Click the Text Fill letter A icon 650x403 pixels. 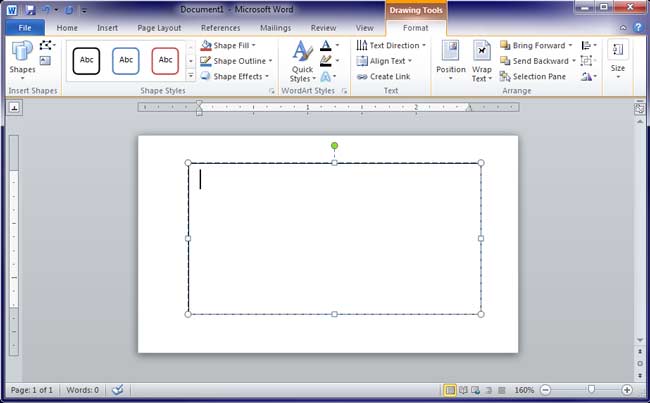326,45
